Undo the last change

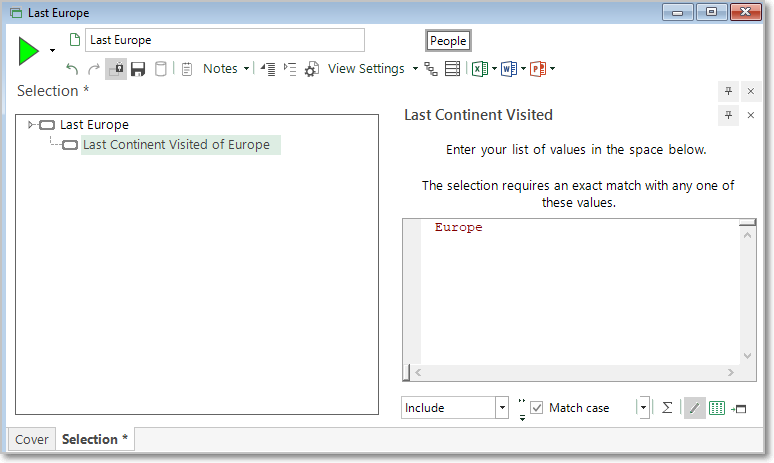[x=73, y=69]
